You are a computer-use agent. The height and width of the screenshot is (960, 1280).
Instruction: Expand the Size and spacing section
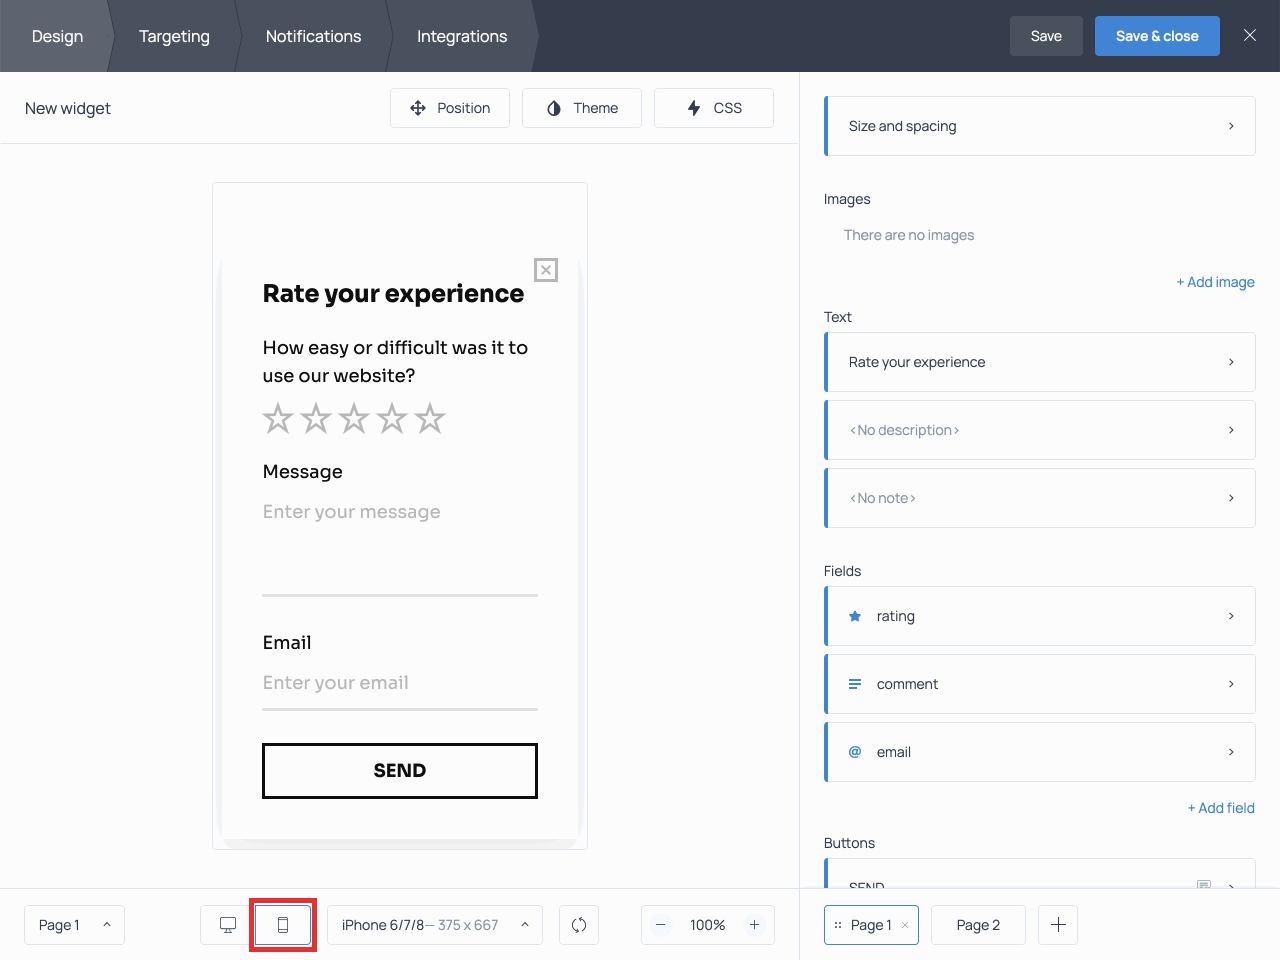coord(1040,126)
